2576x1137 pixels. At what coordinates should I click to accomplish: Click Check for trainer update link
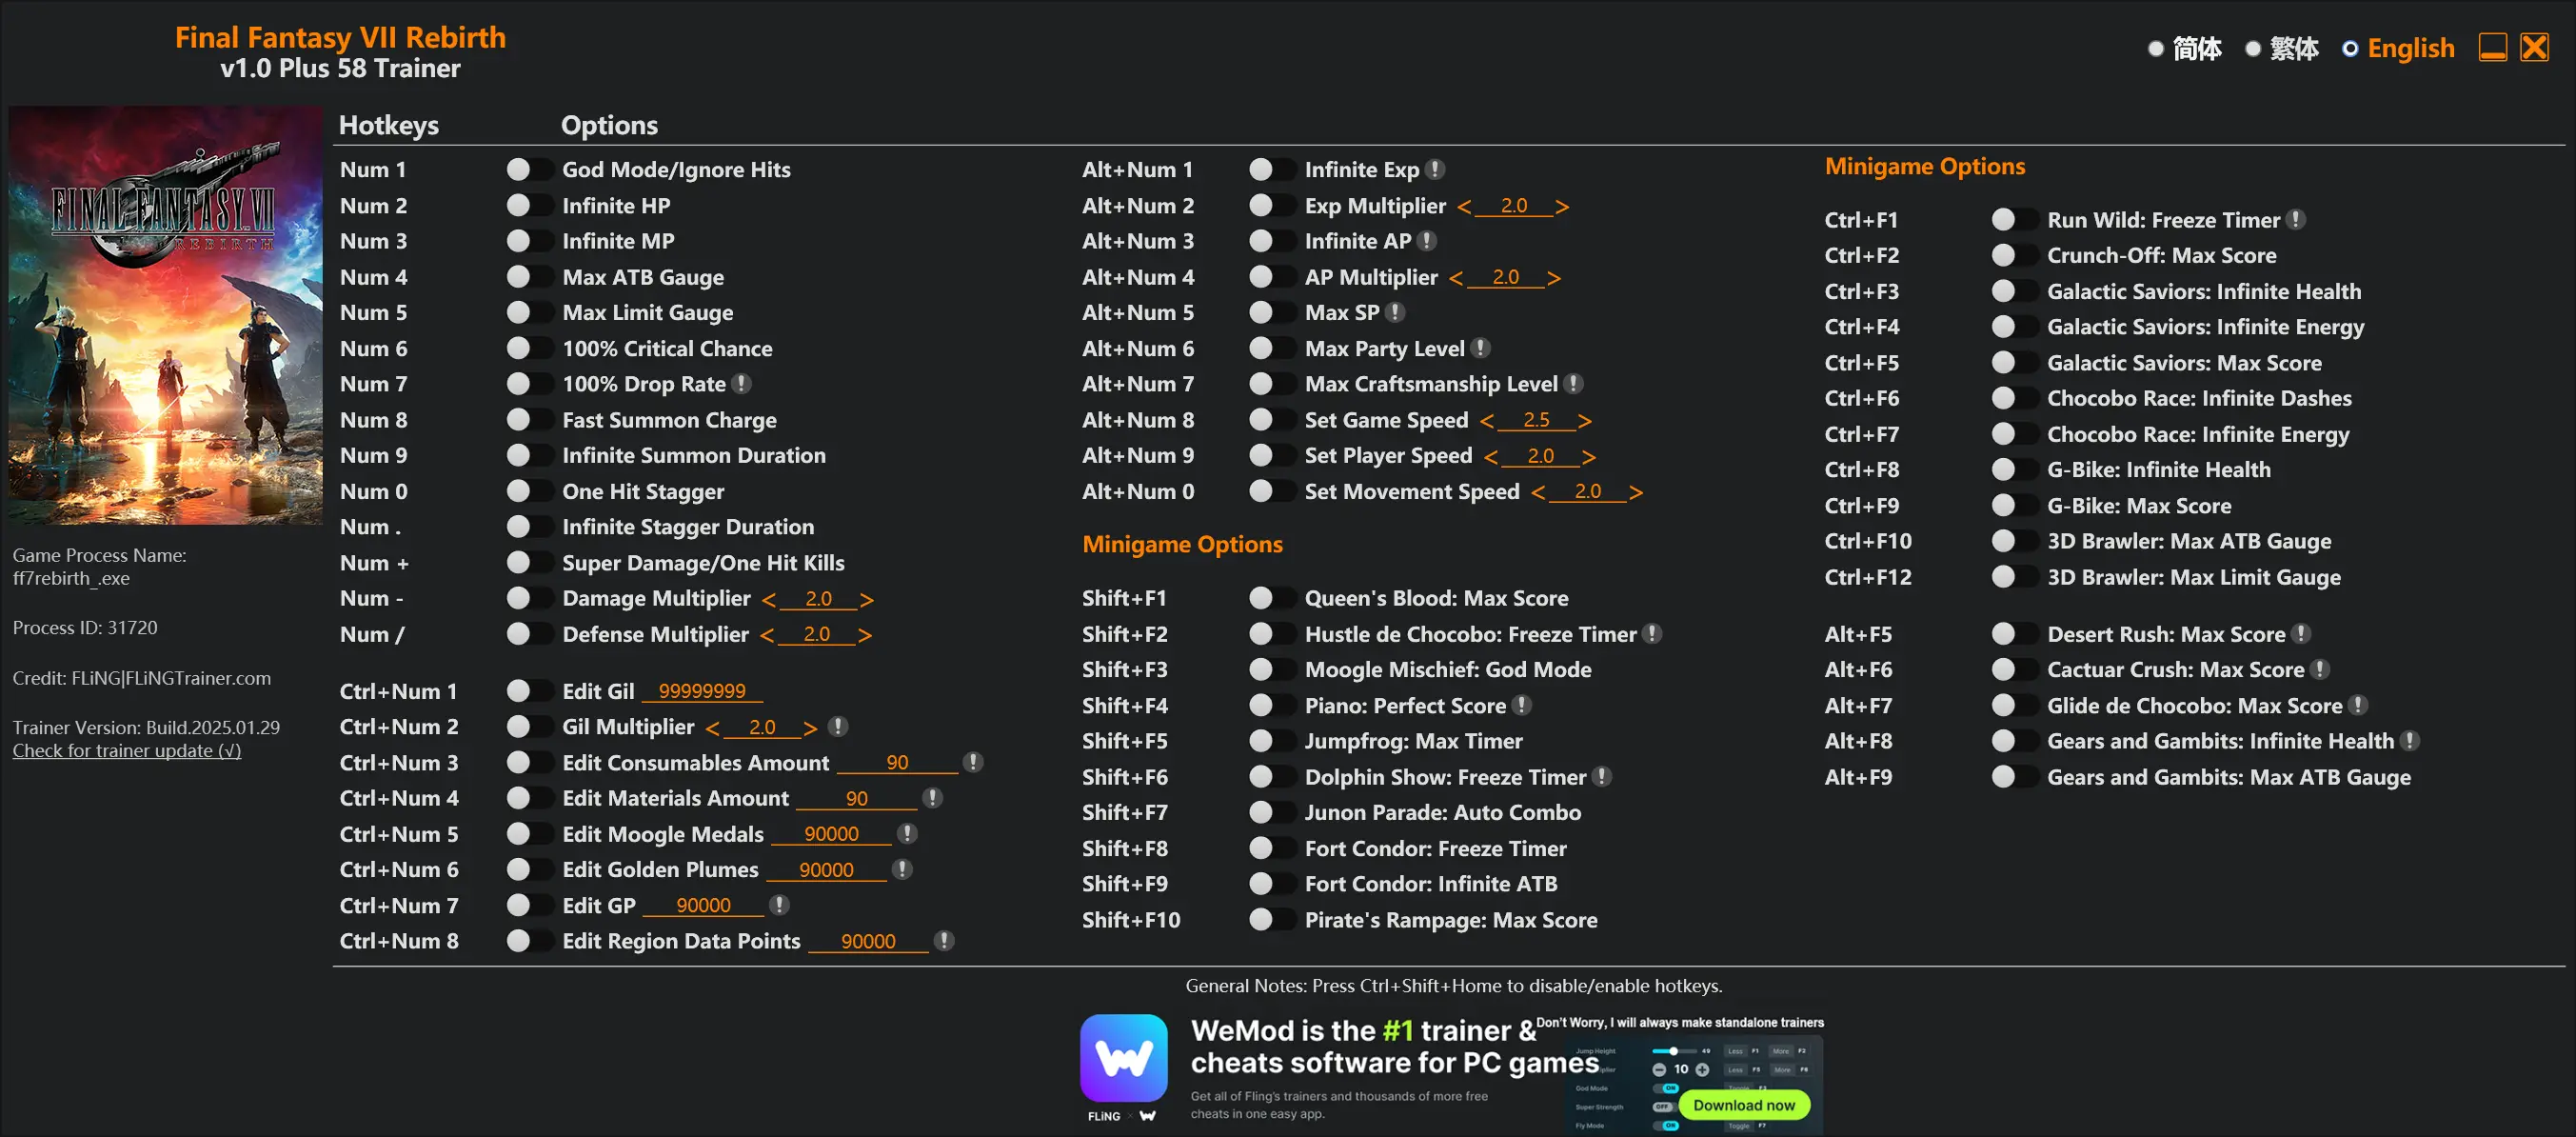pyautogui.click(x=125, y=751)
